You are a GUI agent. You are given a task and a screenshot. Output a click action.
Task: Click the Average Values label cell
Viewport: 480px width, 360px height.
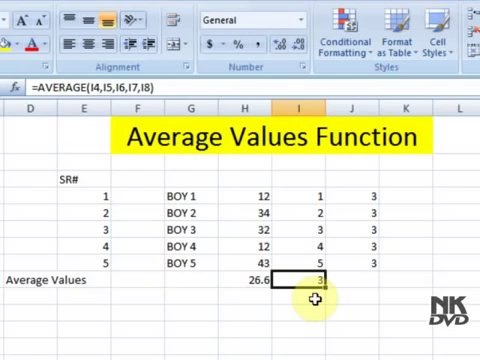(46, 280)
